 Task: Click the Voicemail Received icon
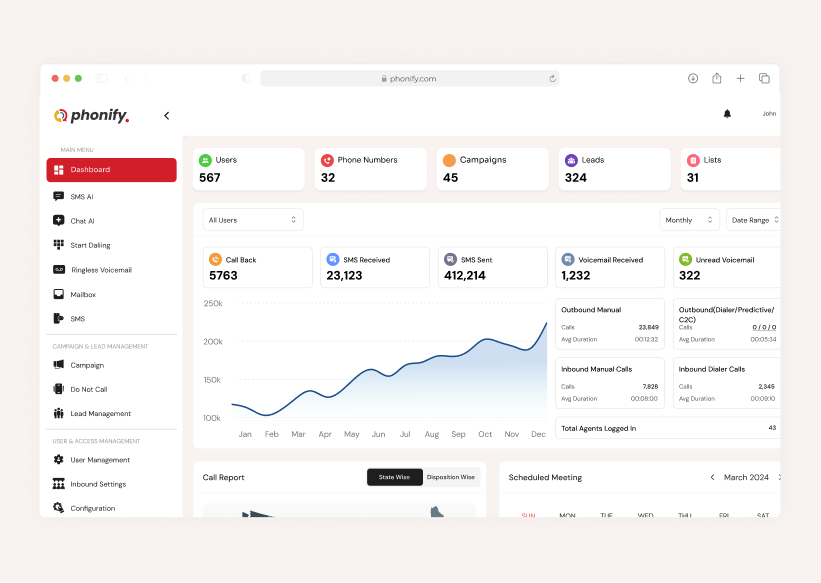569,259
